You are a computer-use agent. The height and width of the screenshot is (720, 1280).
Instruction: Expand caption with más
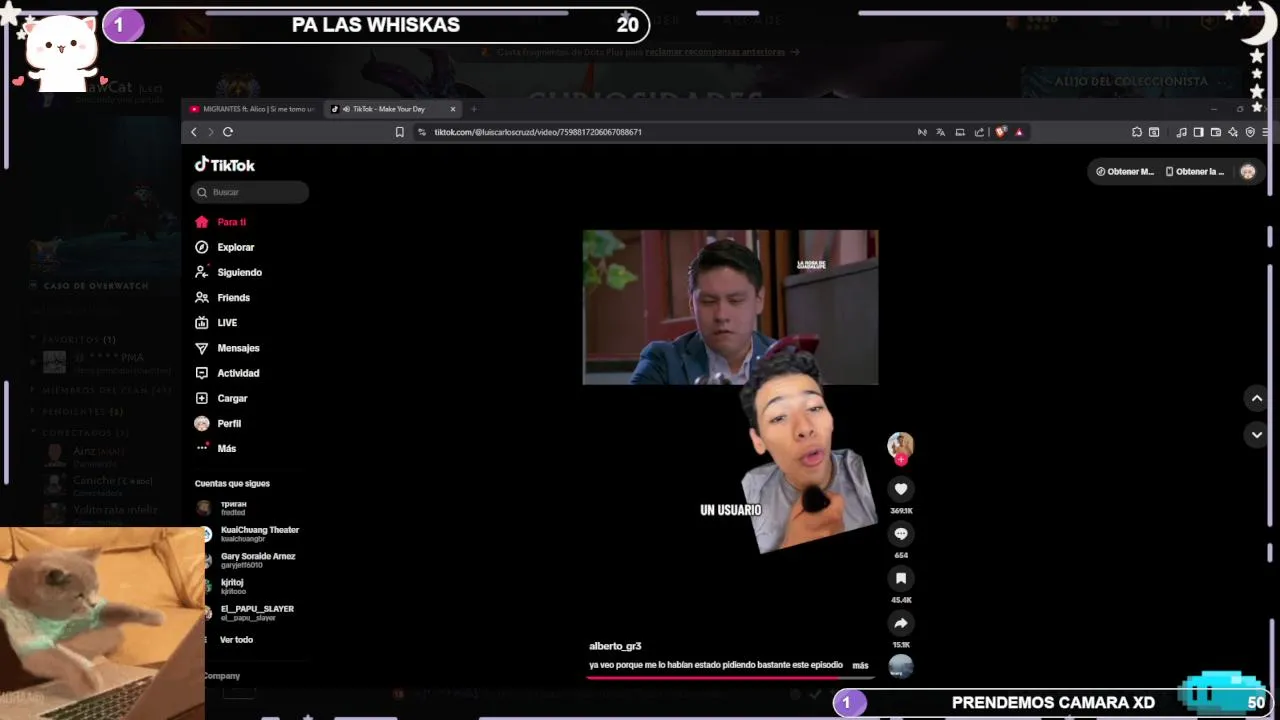pyautogui.click(x=860, y=665)
